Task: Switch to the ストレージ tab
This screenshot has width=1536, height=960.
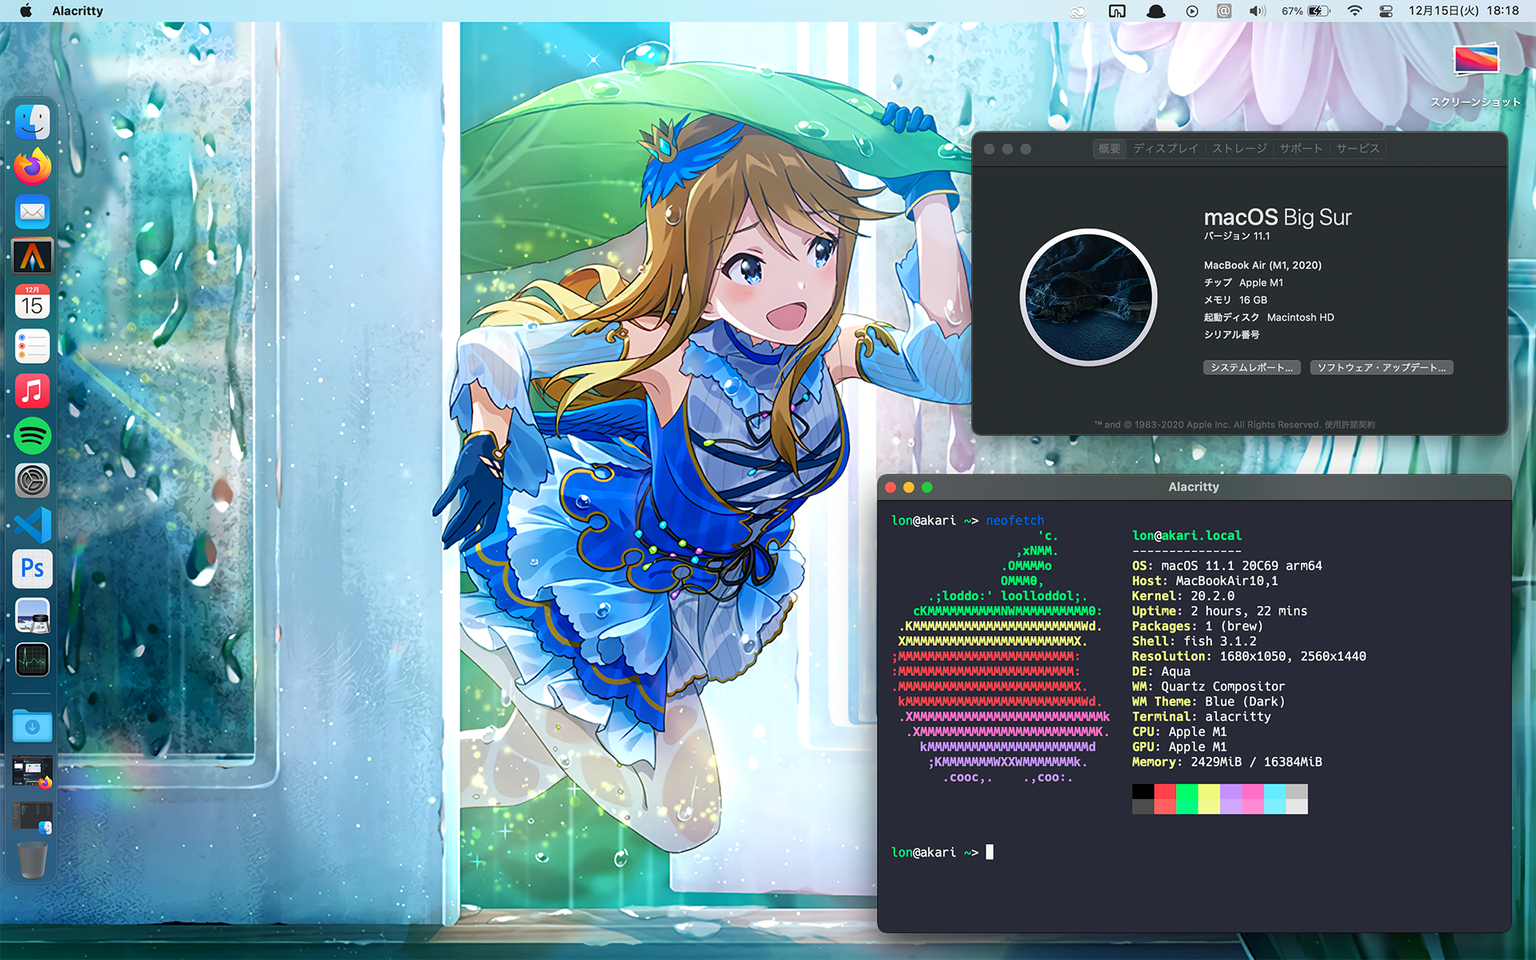Action: pyautogui.click(x=1239, y=149)
